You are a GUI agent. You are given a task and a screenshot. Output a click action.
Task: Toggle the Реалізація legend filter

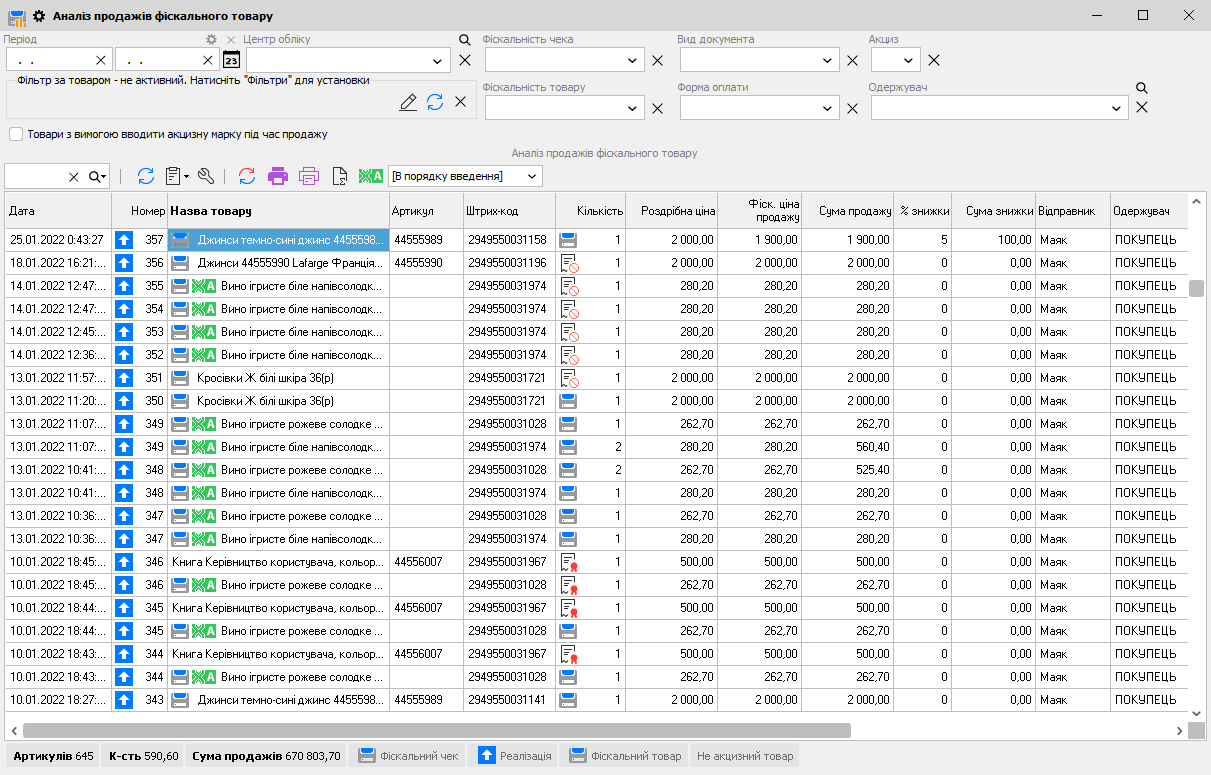514,756
